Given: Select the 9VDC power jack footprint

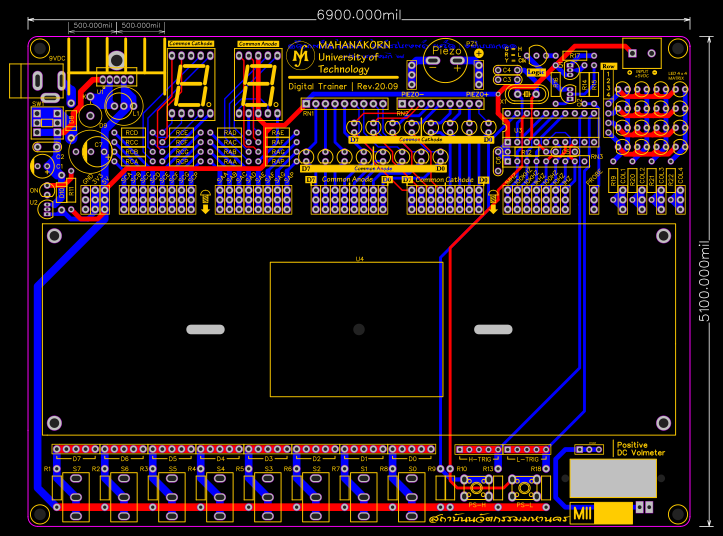Looking at the screenshot, I should point(37,81).
